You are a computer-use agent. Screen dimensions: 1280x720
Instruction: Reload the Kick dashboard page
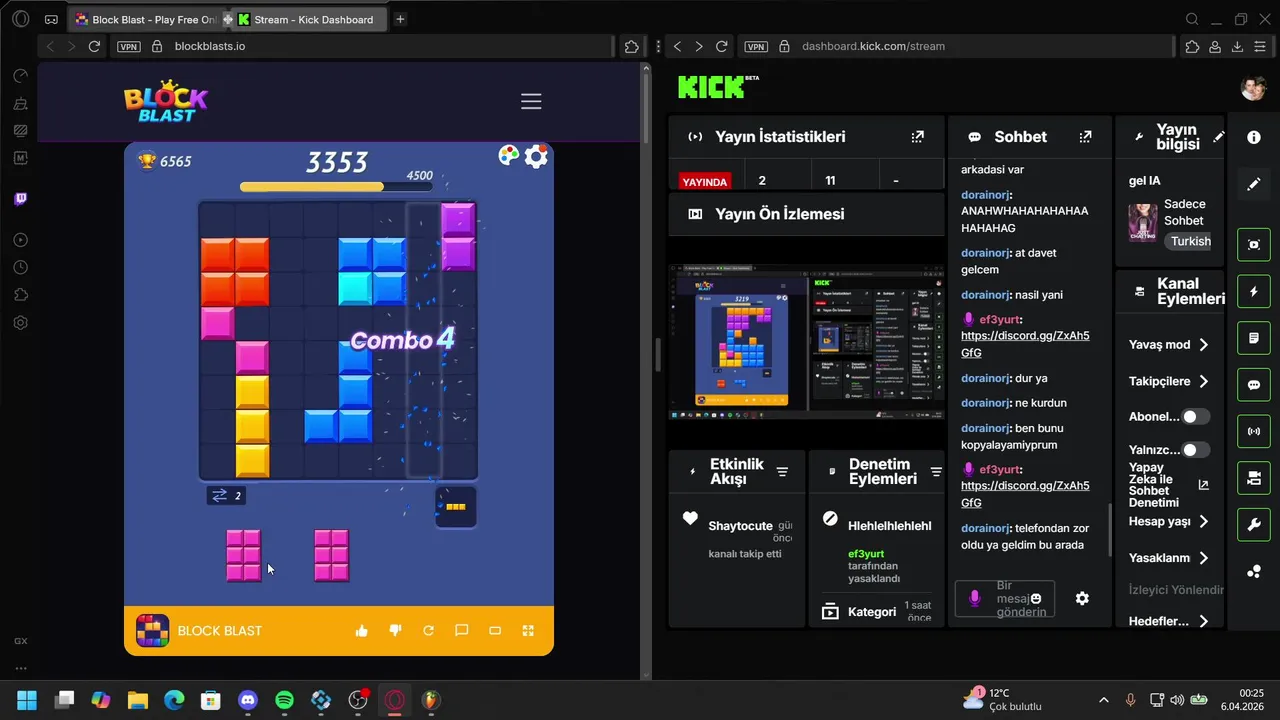click(722, 46)
